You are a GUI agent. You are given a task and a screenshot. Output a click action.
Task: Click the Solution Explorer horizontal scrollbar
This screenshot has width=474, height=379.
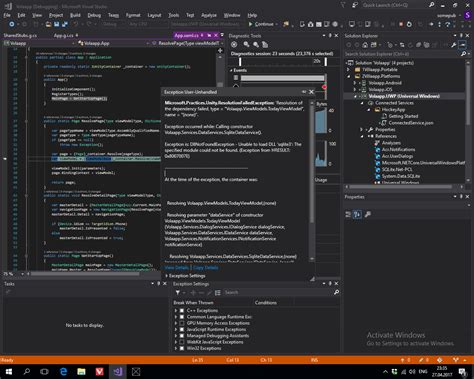404,187
